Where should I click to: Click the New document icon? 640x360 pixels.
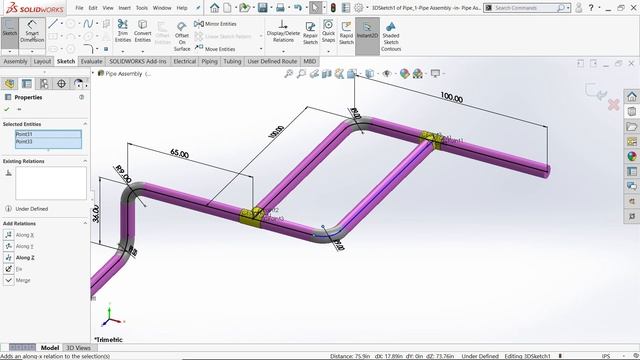[227, 8]
